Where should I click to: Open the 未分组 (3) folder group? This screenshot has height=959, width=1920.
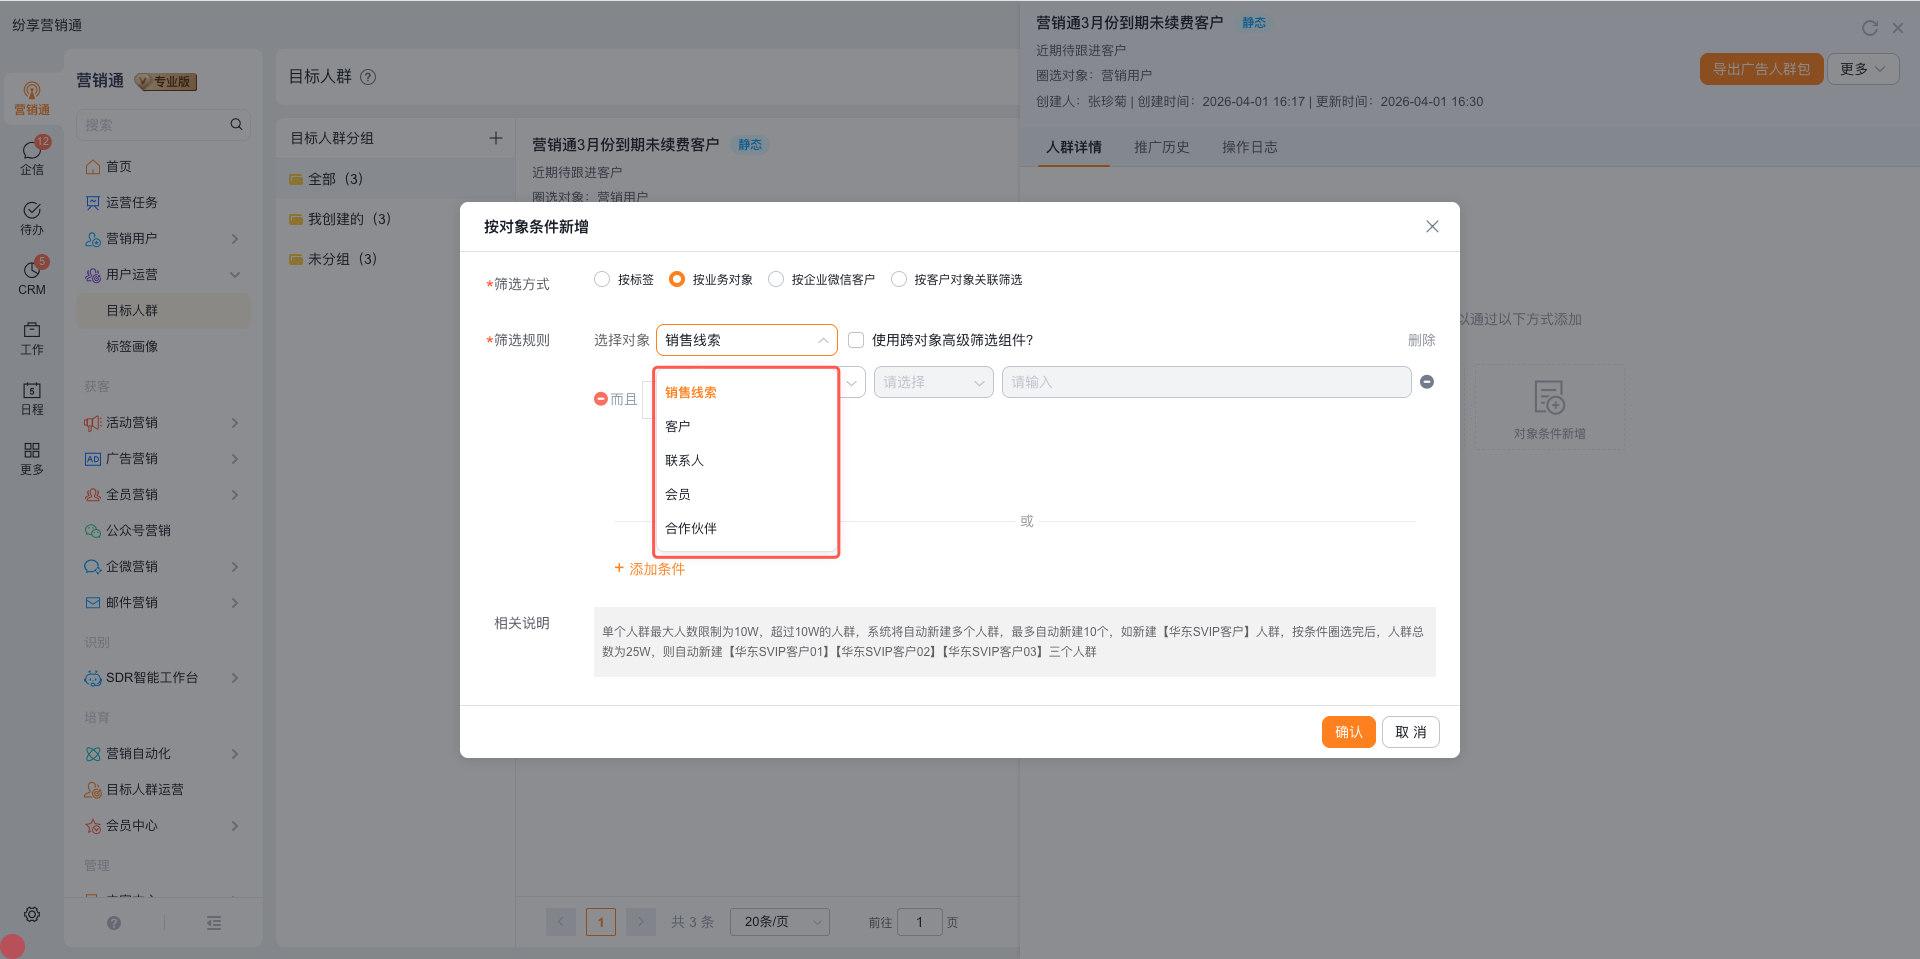pos(395,259)
